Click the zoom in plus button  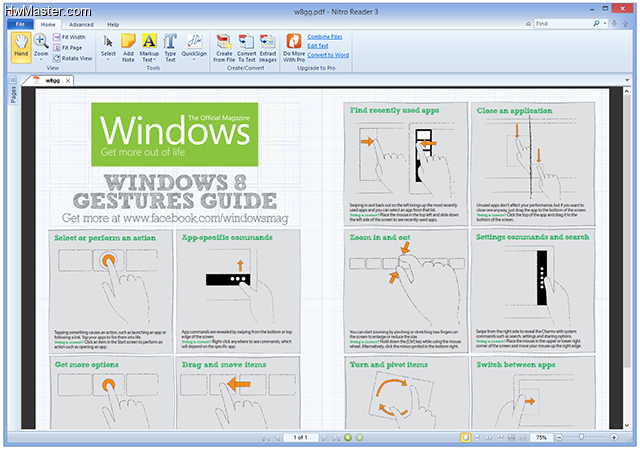pyautogui.click(x=613, y=438)
